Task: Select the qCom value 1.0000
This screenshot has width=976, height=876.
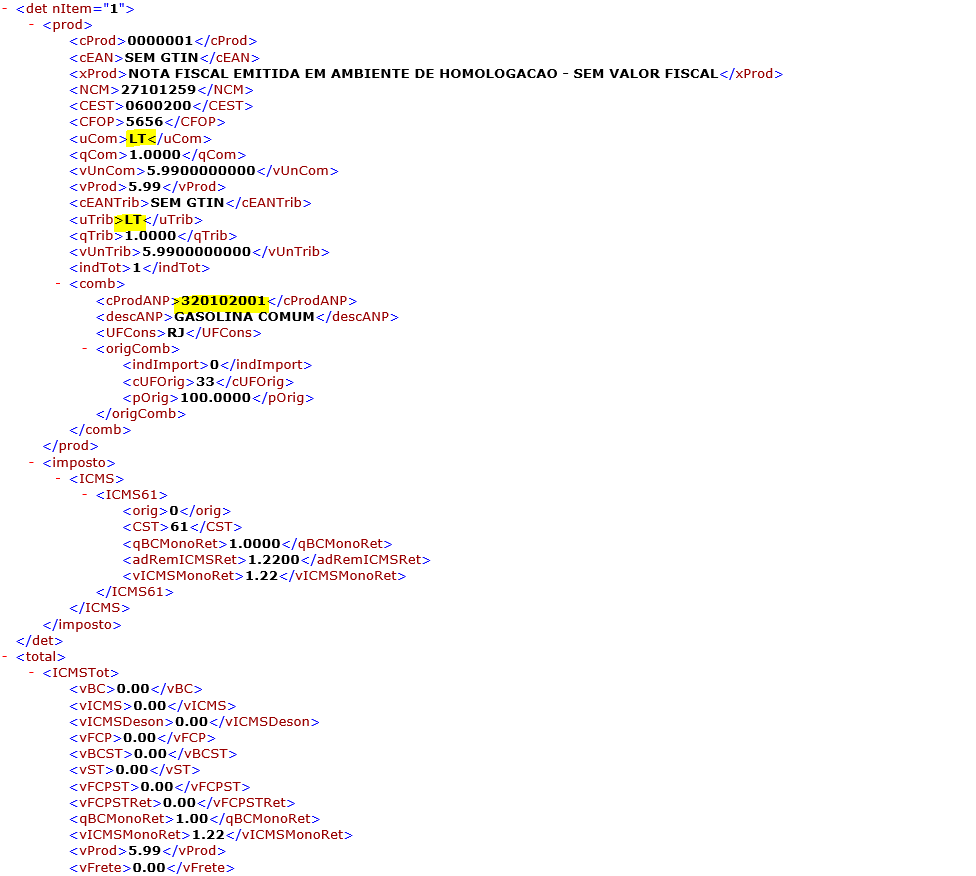Action: click(x=154, y=155)
